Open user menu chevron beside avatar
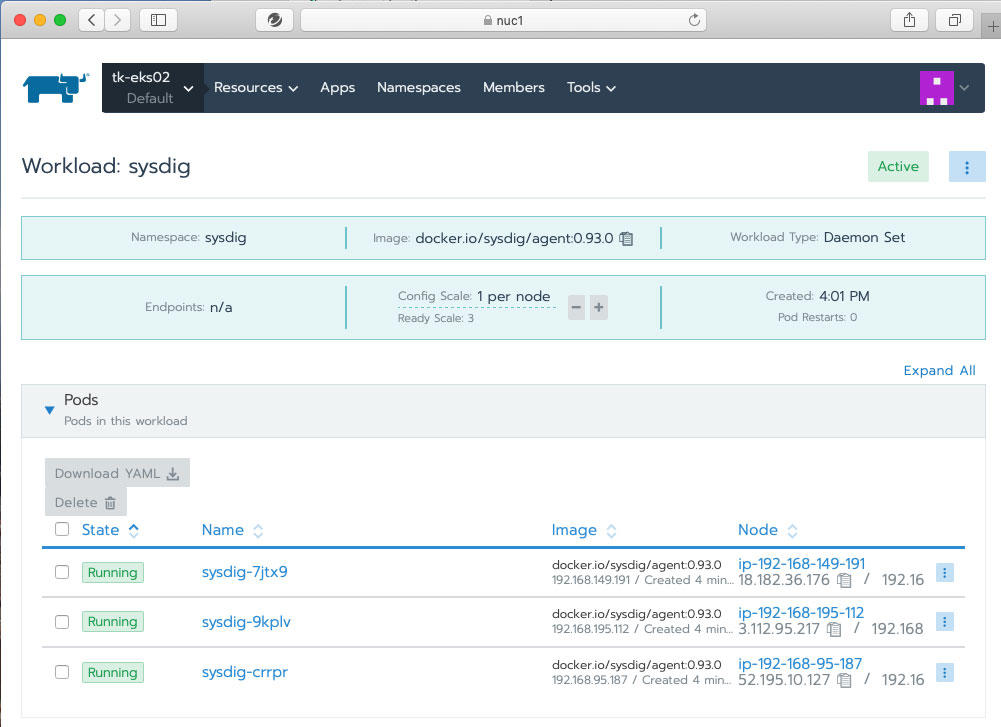Viewport: 1001px width, 727px height. (x=964, y=88)
